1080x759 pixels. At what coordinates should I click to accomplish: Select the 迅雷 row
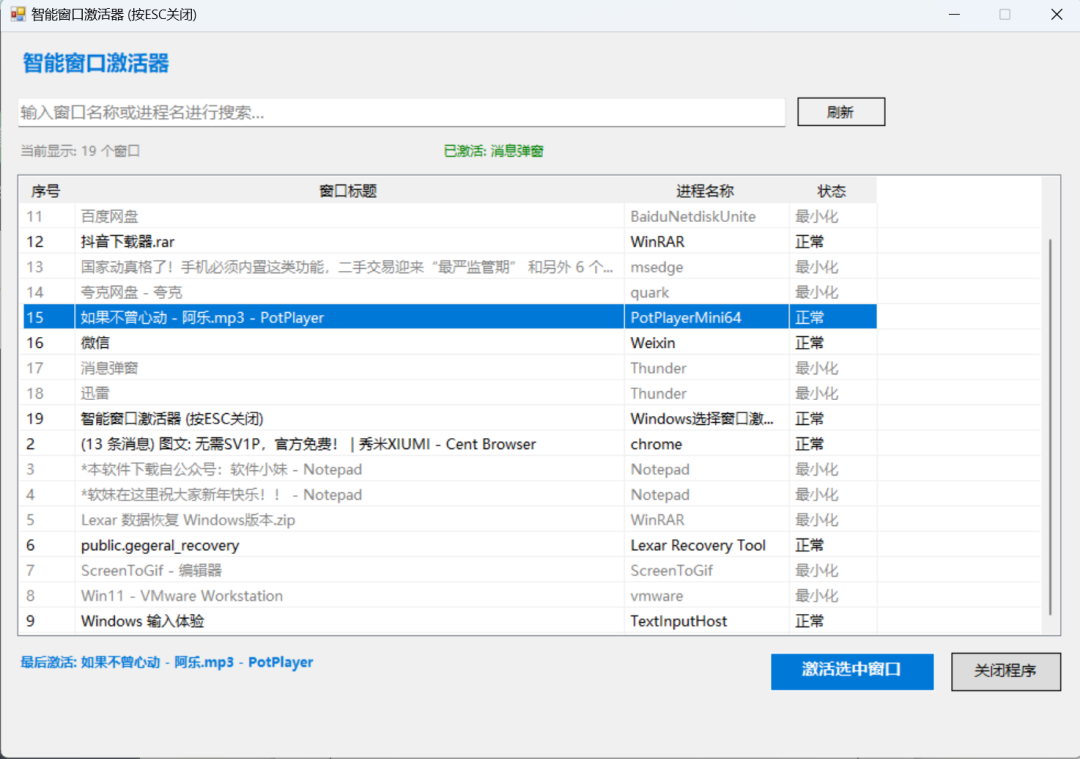450,393
